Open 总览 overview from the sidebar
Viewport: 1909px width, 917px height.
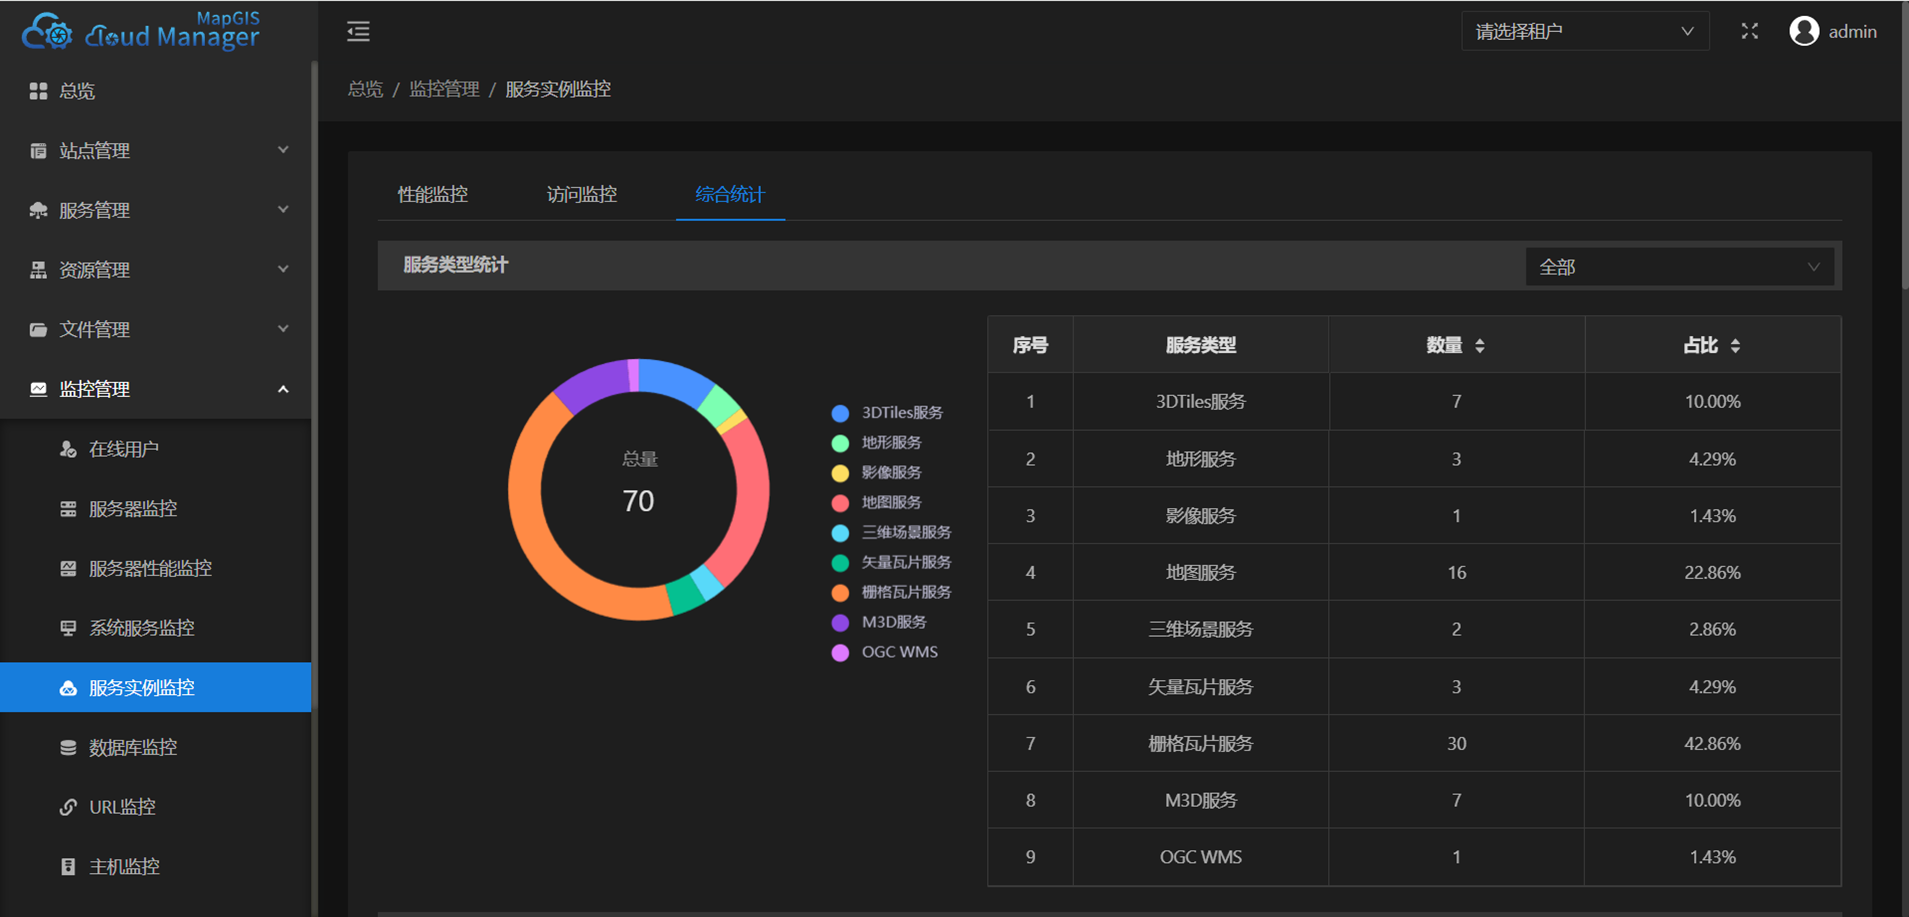pos(156,91)
